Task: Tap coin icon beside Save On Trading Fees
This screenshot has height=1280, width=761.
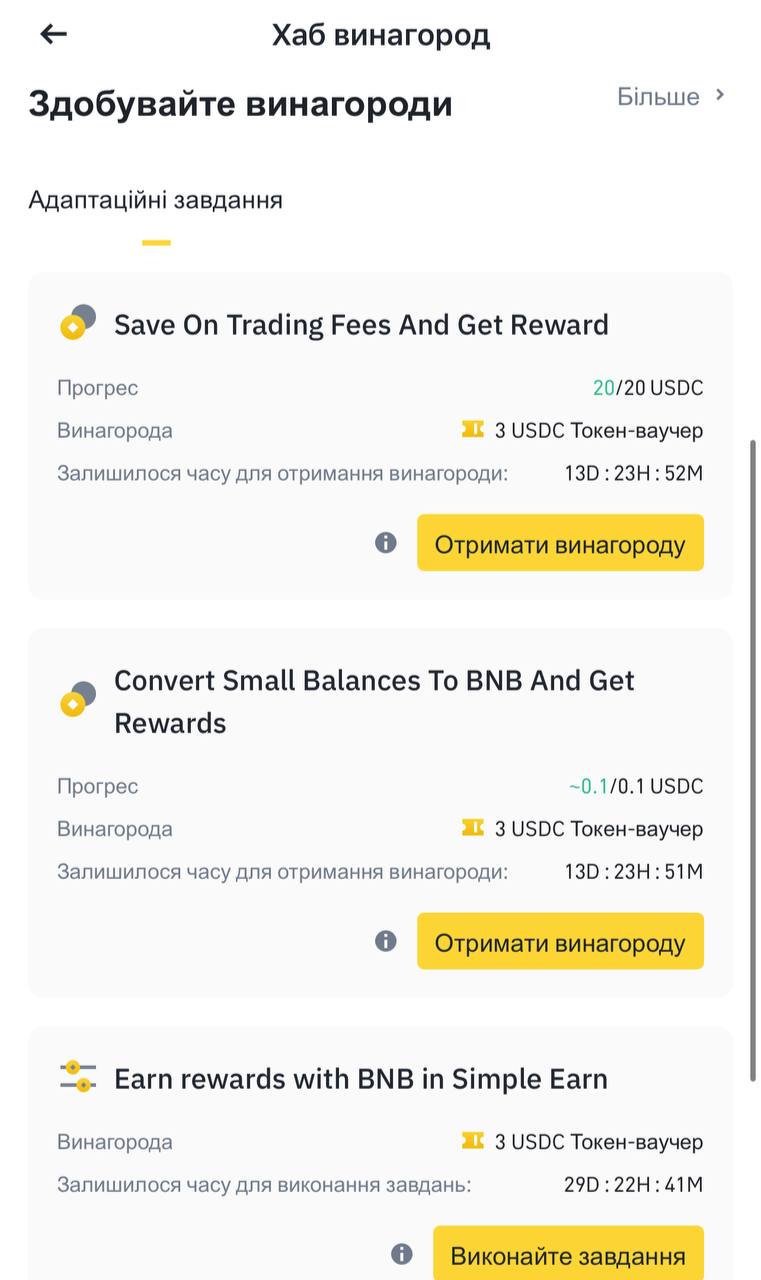Action: pyautogui.click(x=78, y=323)
